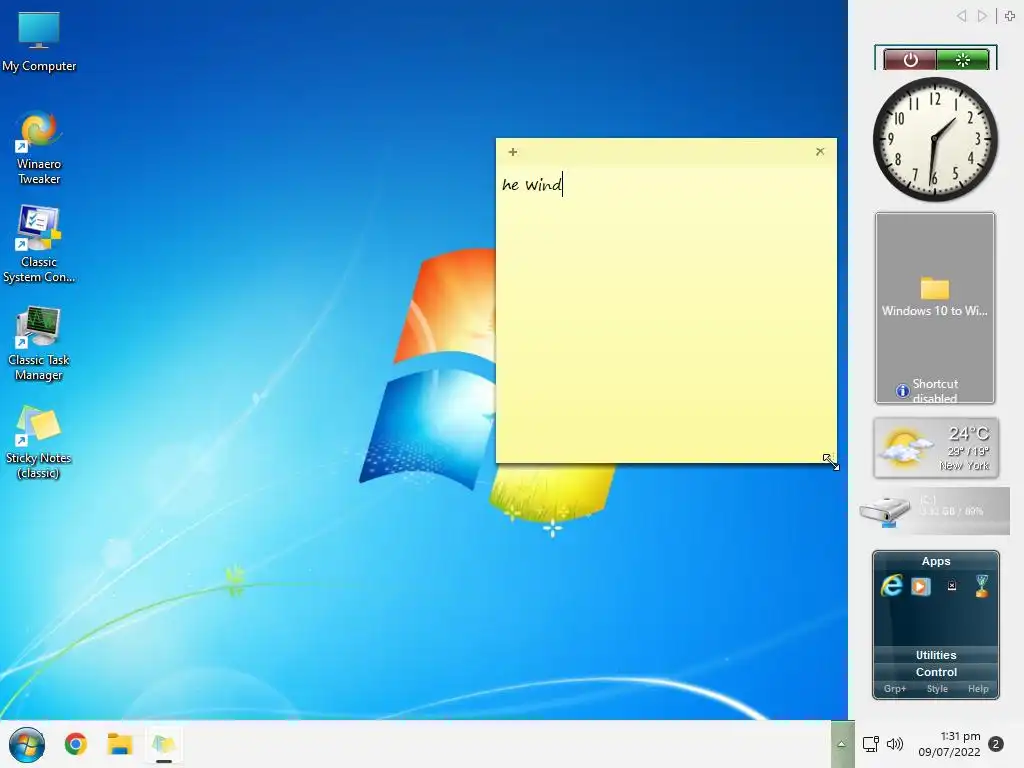Image resolution: width=1024 pixels, height=768 pixels.
Task: Click the small document icon in the Apps gadget
Action: [952, 586]
